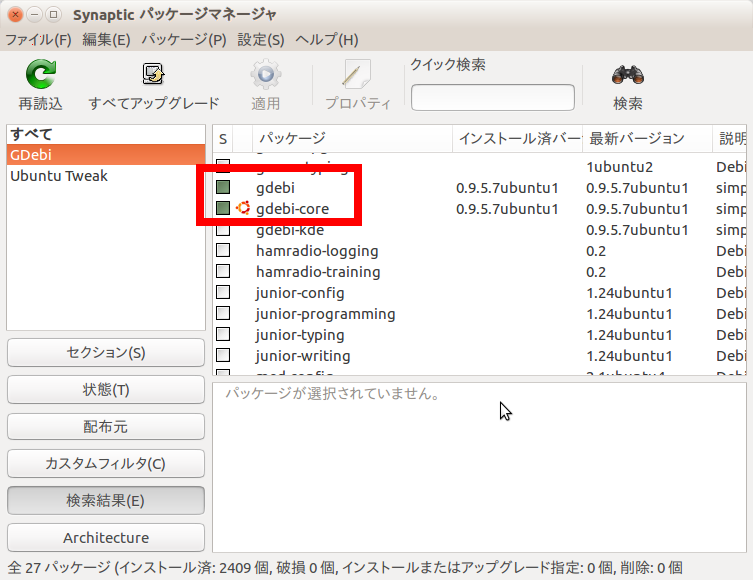Click the Upgrade All (すべてアップグレード) icon
The height and width of the screenshot is (580, 753).
click(153, 74)
